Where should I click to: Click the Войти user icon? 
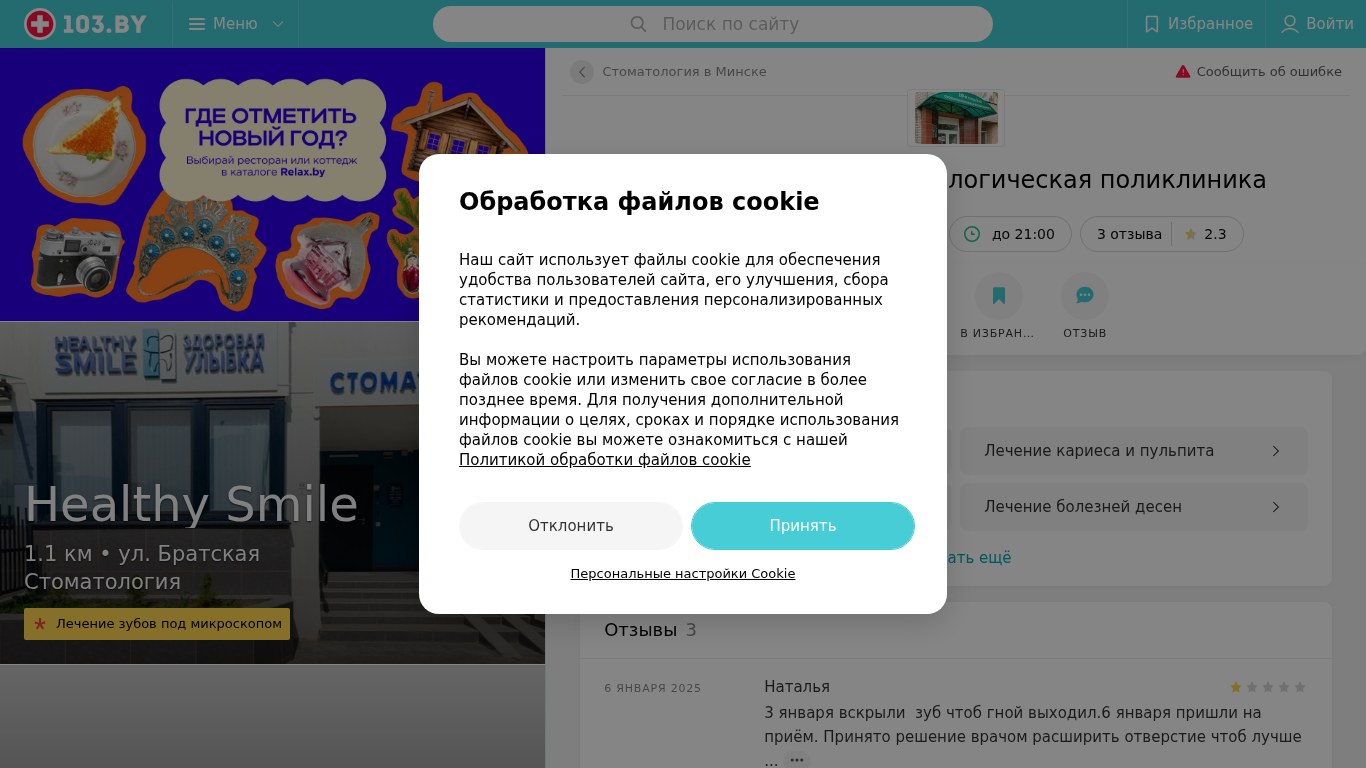click(x=1290, y=24)
